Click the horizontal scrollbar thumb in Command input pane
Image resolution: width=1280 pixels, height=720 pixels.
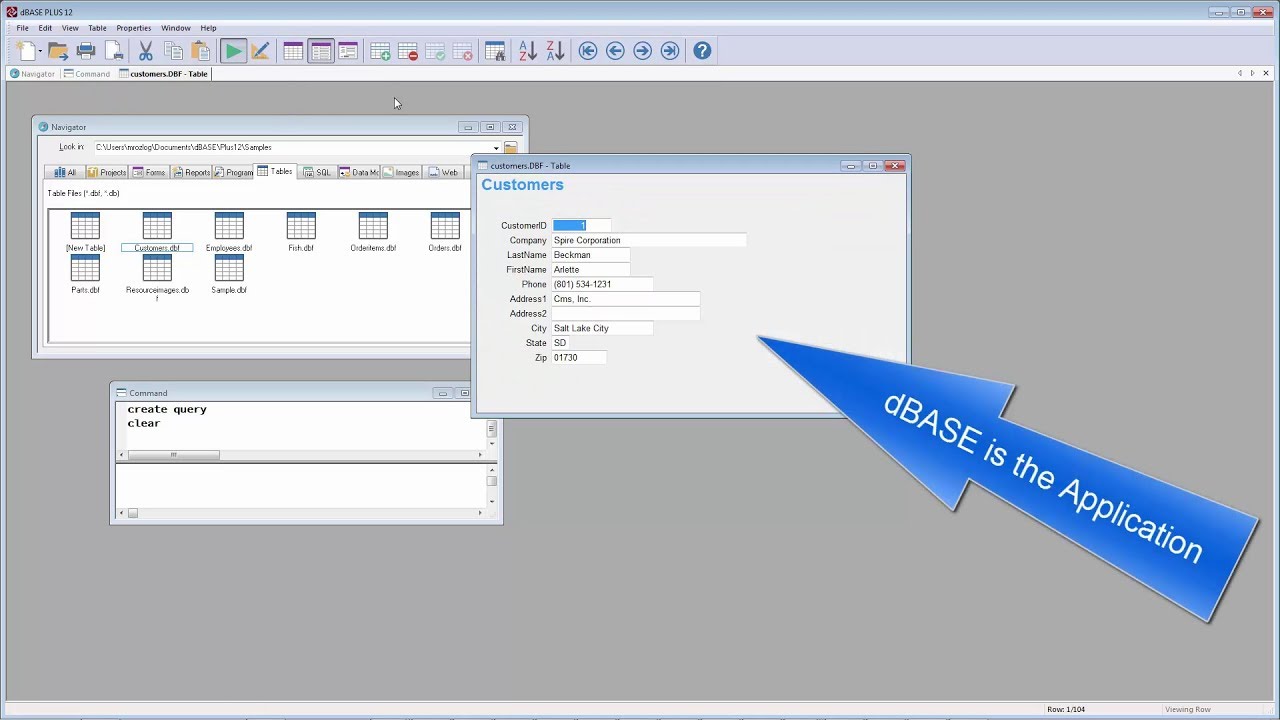click(x=173, y=455)
